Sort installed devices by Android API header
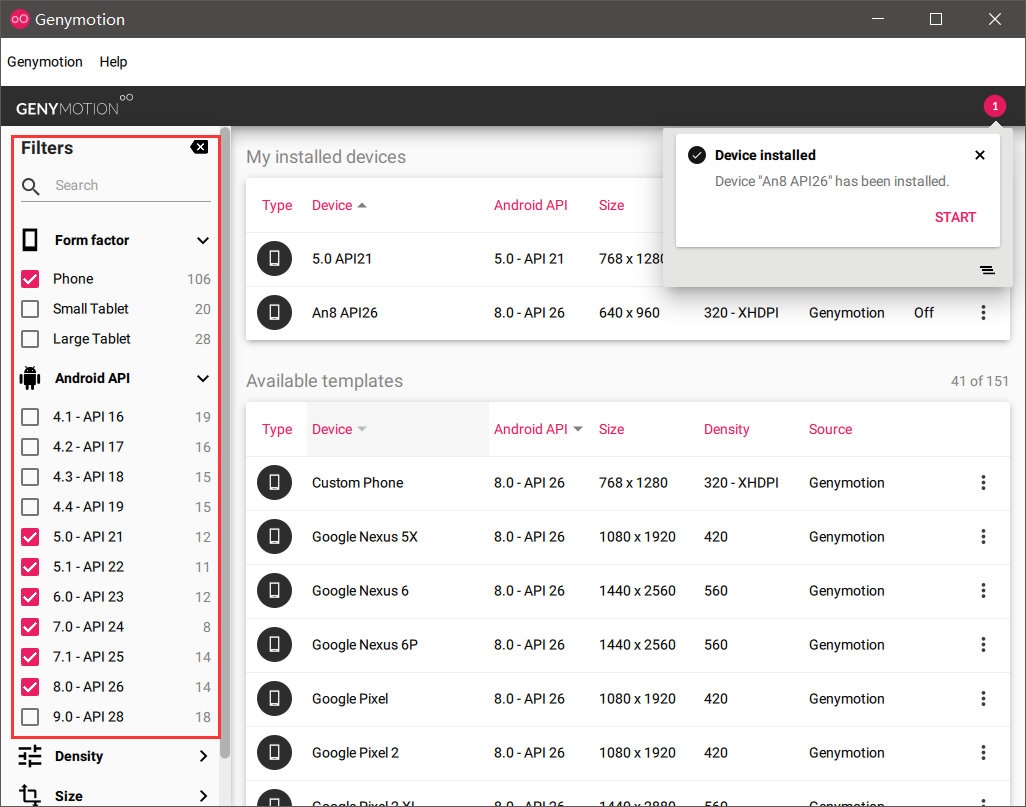1026x807 pixels. coord(531,206)
